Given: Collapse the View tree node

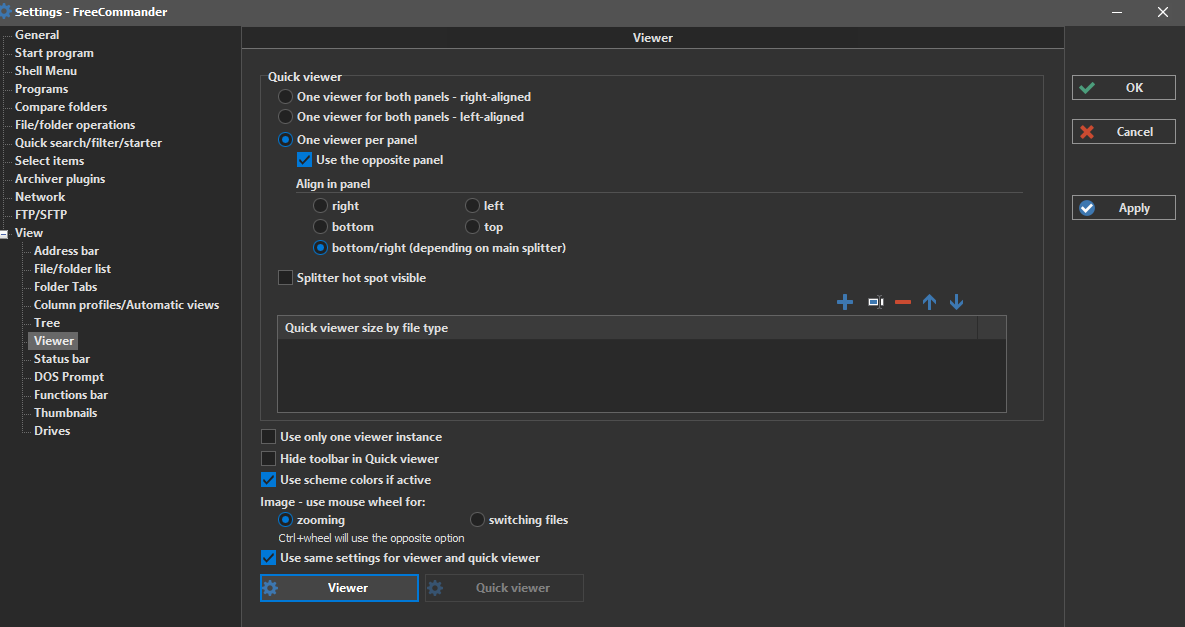Looking at the screenshot, I should 4,235.
